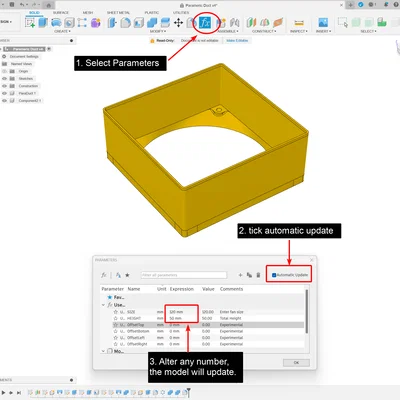Image resolution: width=400 pixels, height=400 pixels.
Task: Open the SELECT dropdown menu
Action: 368,31
